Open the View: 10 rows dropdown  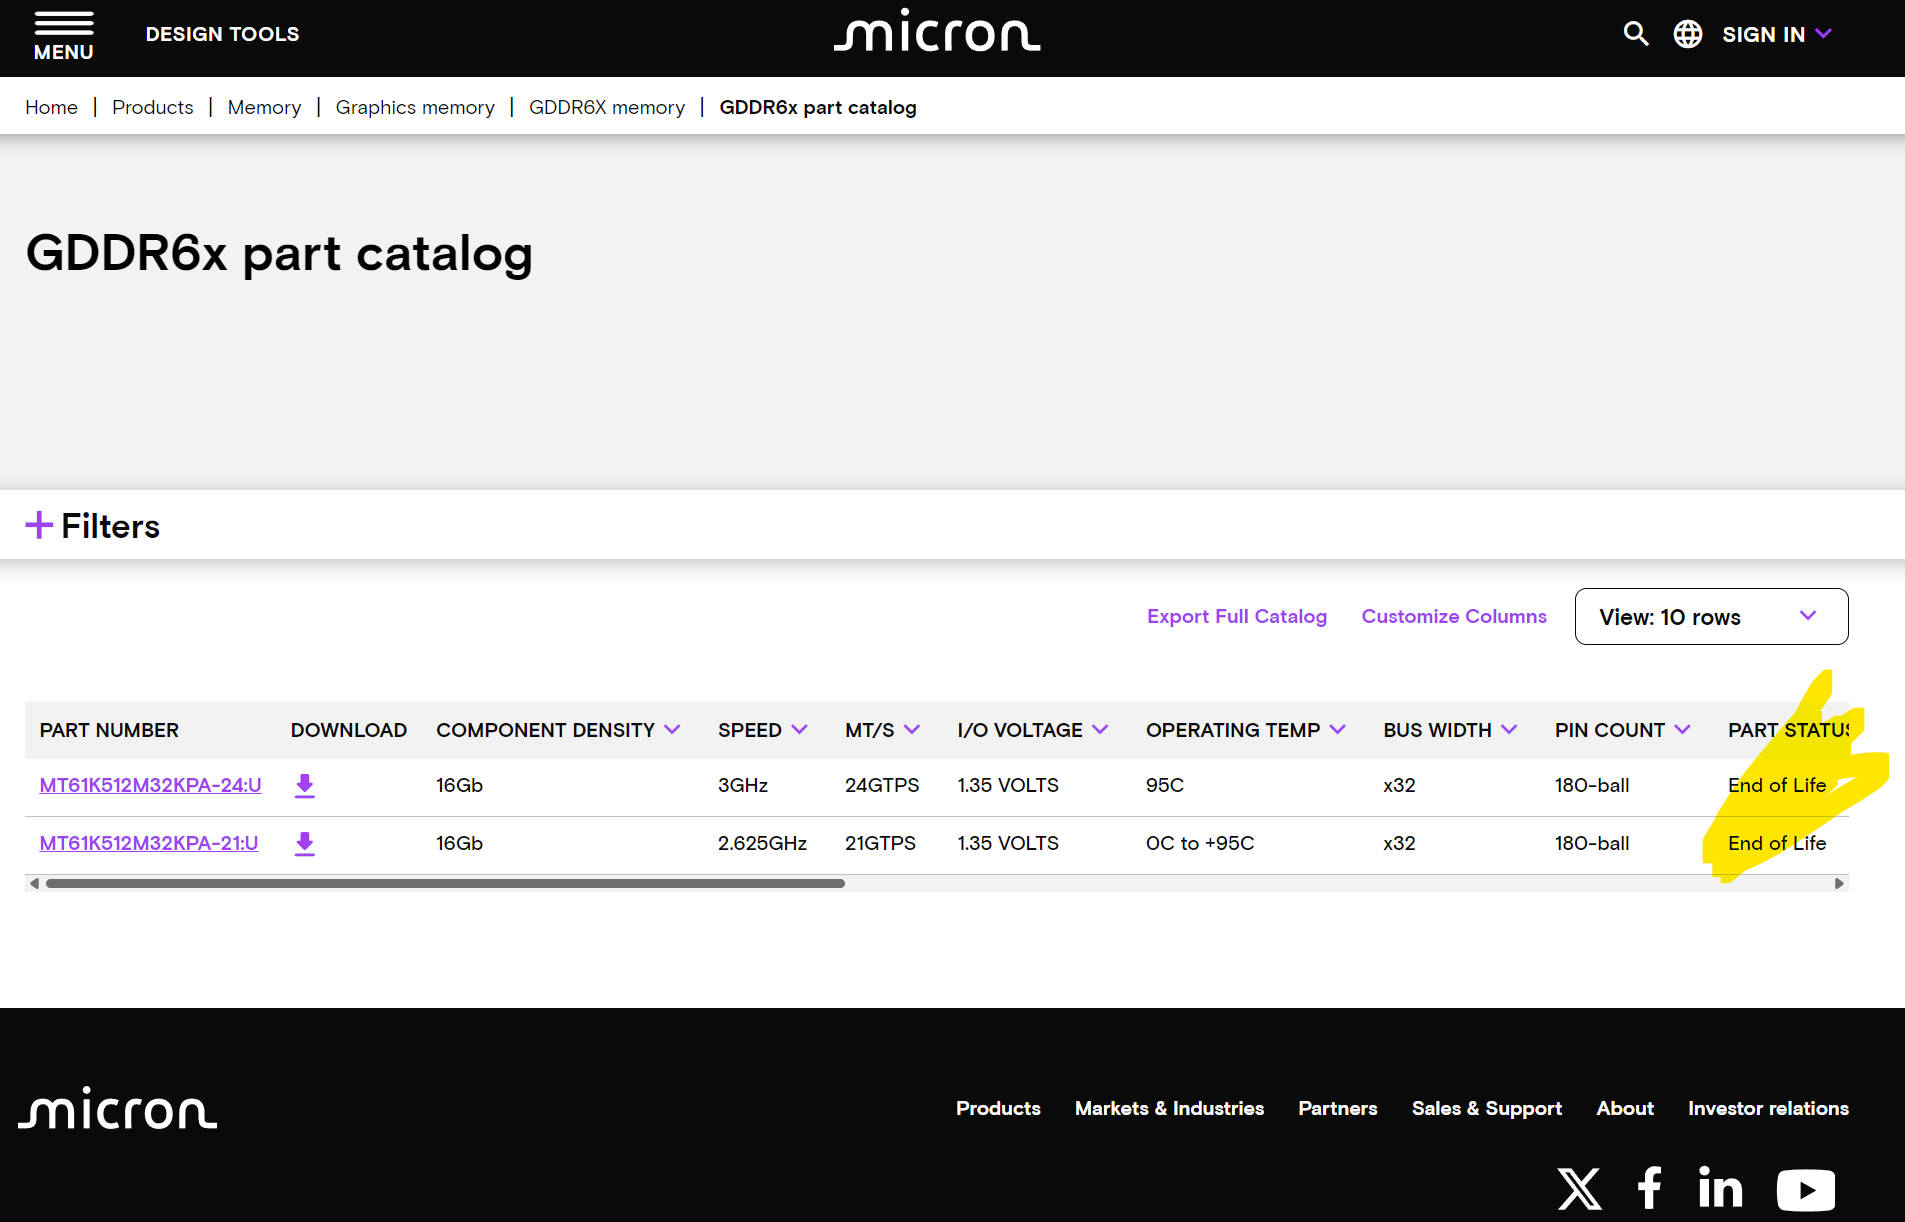pyautogui.click(x=1711, y=617)
